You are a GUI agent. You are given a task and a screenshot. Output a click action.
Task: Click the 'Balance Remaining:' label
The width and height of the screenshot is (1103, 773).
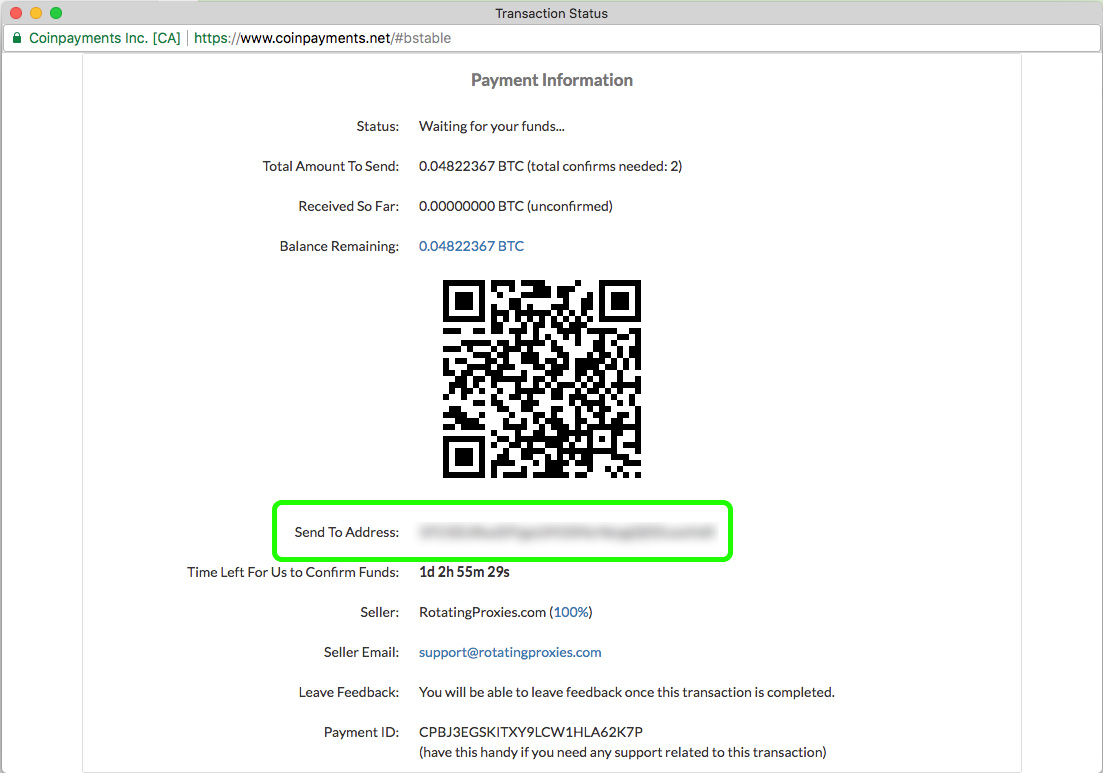click(x=339, y=246)
